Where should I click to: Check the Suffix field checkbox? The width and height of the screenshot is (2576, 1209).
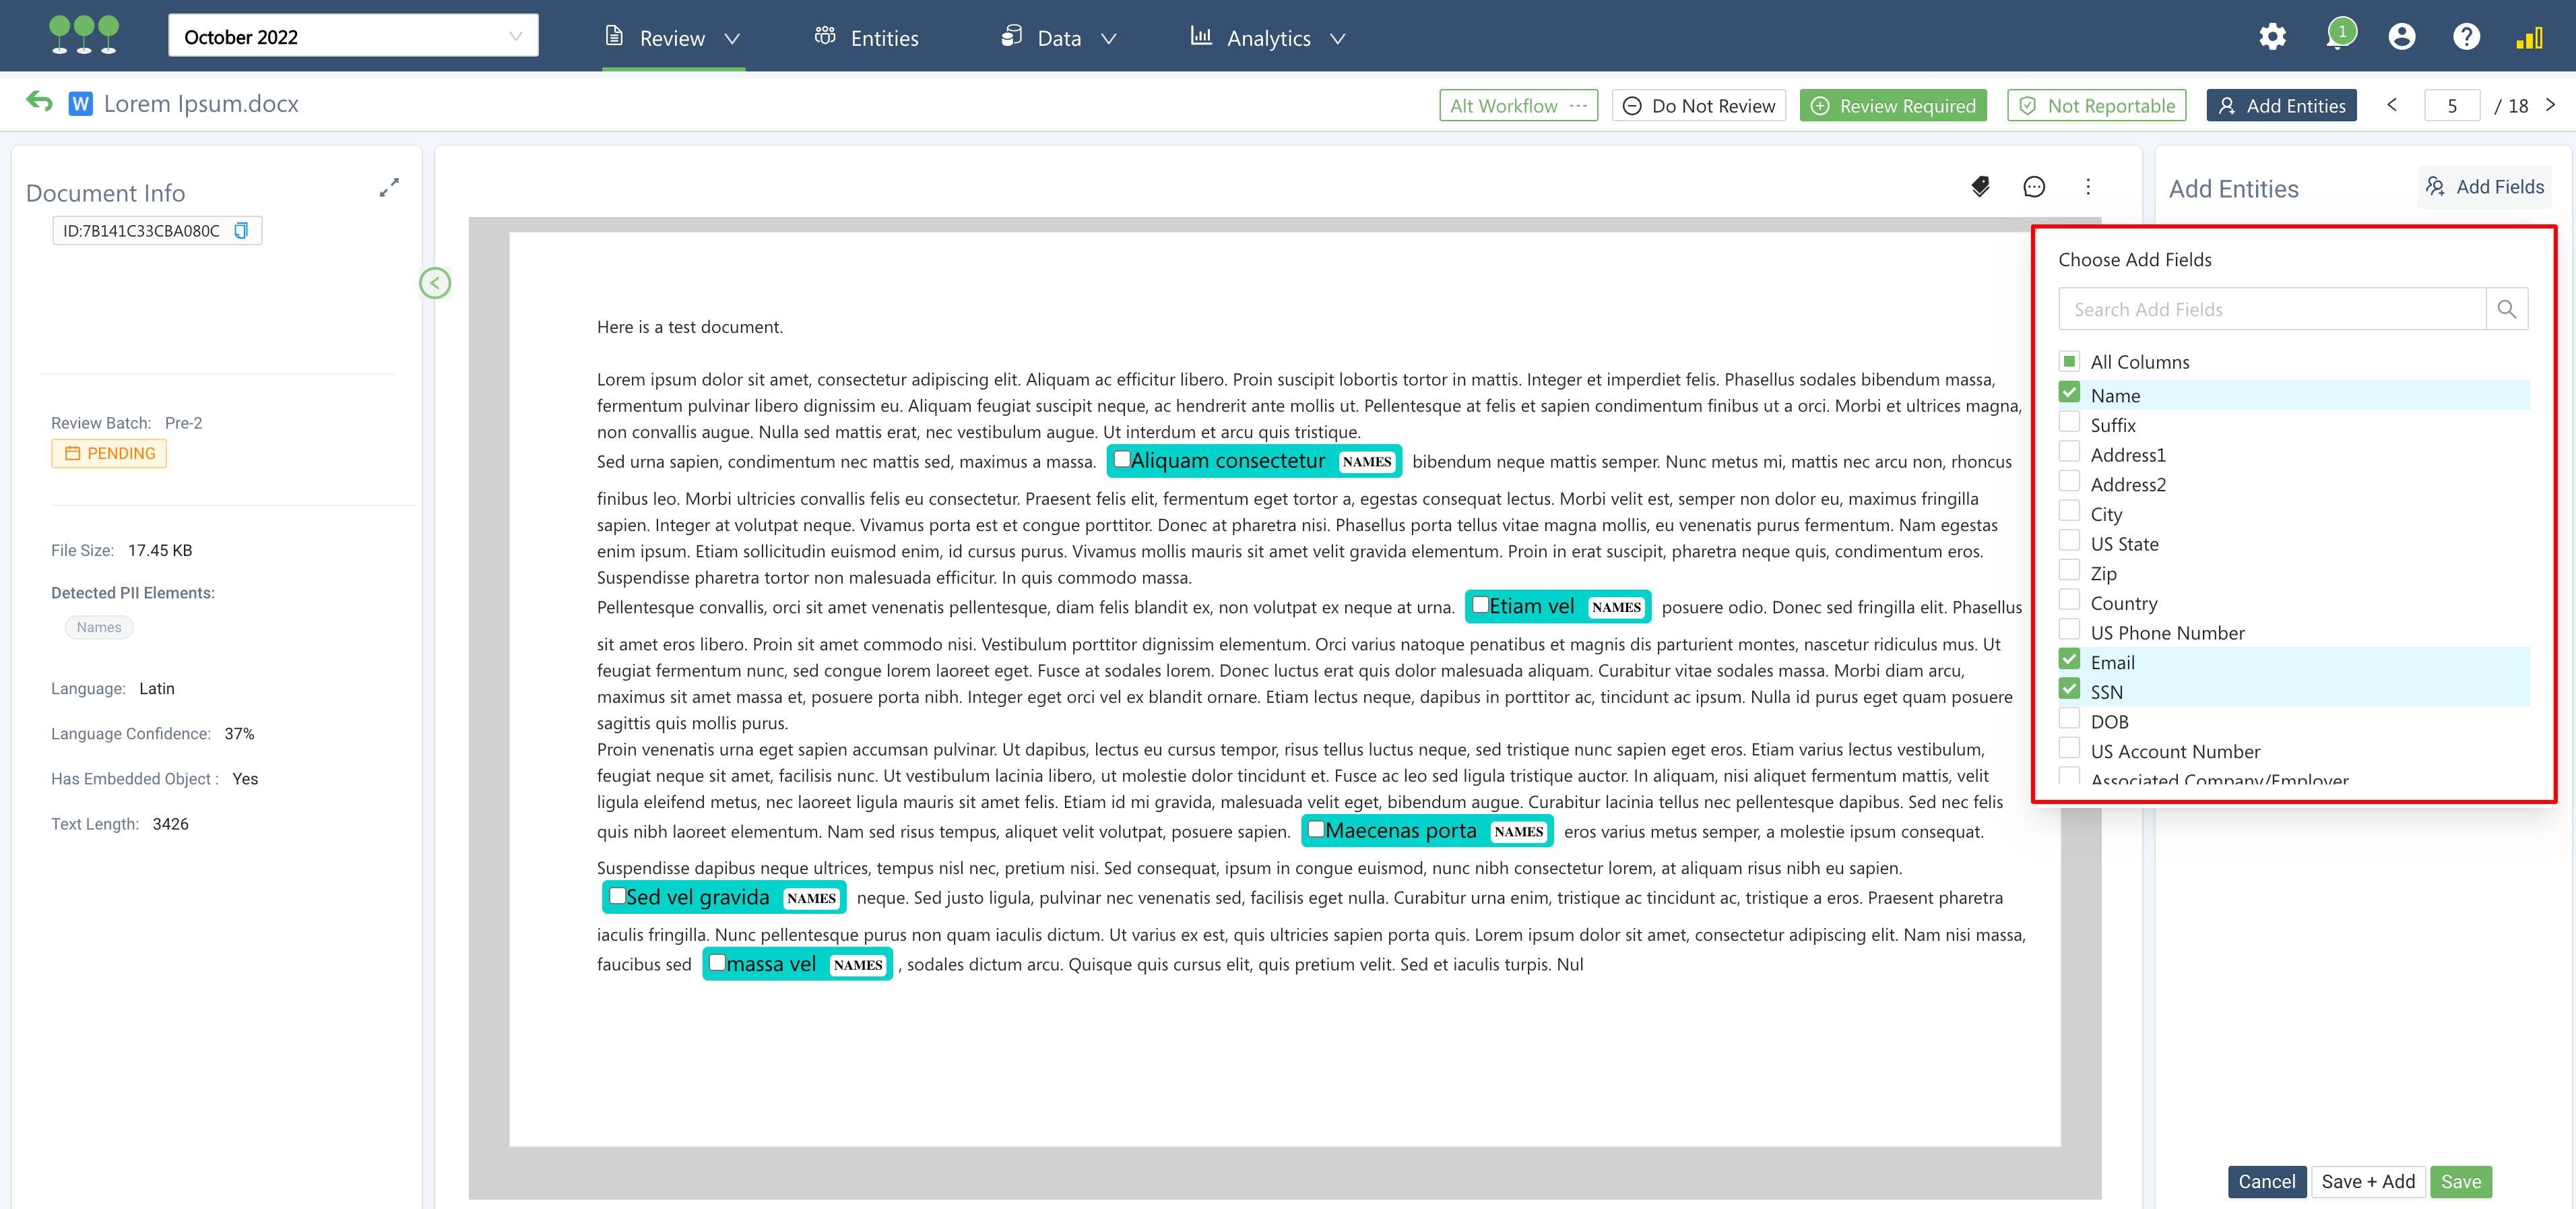[2069, 423]
